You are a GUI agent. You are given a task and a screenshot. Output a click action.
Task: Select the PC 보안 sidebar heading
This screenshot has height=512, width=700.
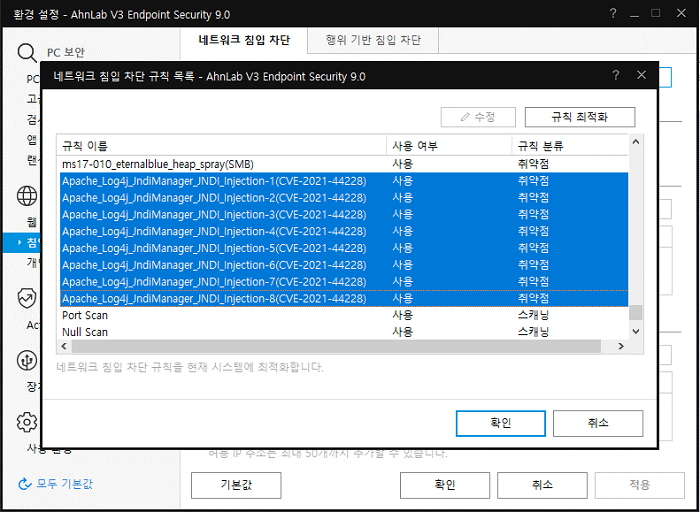(66, 53)
